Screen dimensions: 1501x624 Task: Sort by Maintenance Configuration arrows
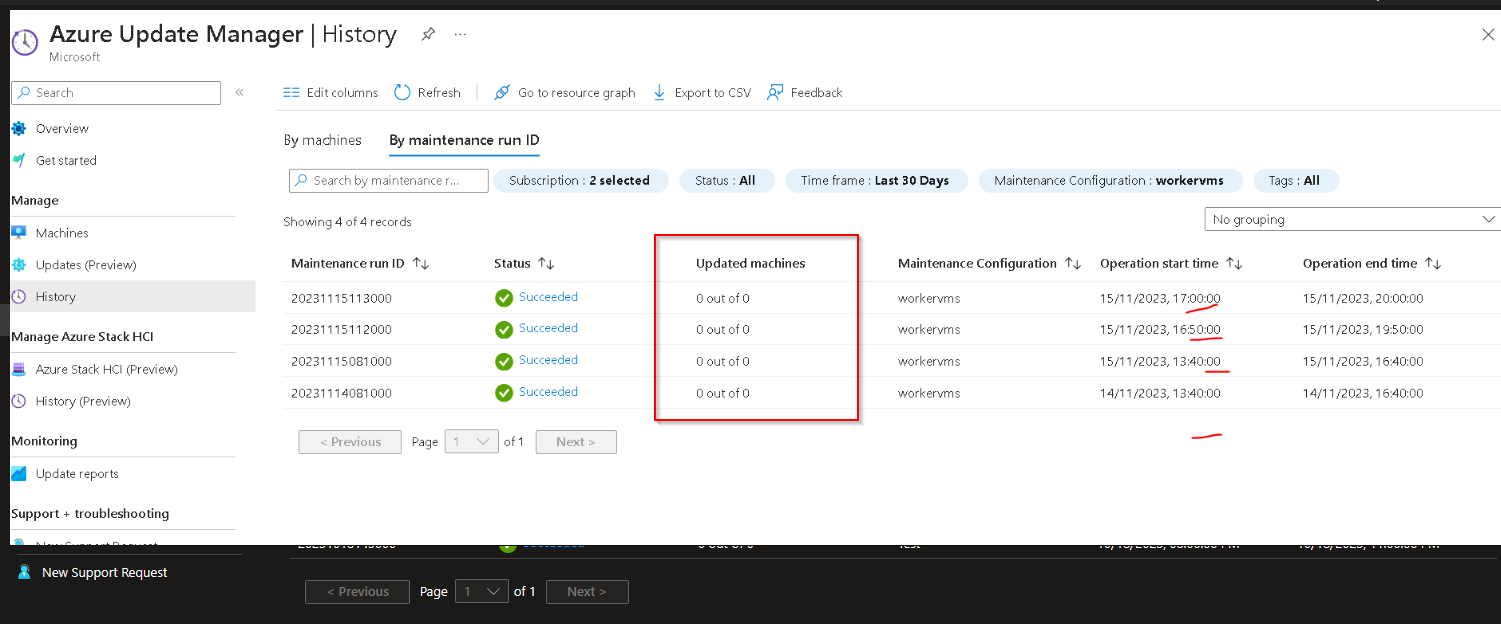1073,264
